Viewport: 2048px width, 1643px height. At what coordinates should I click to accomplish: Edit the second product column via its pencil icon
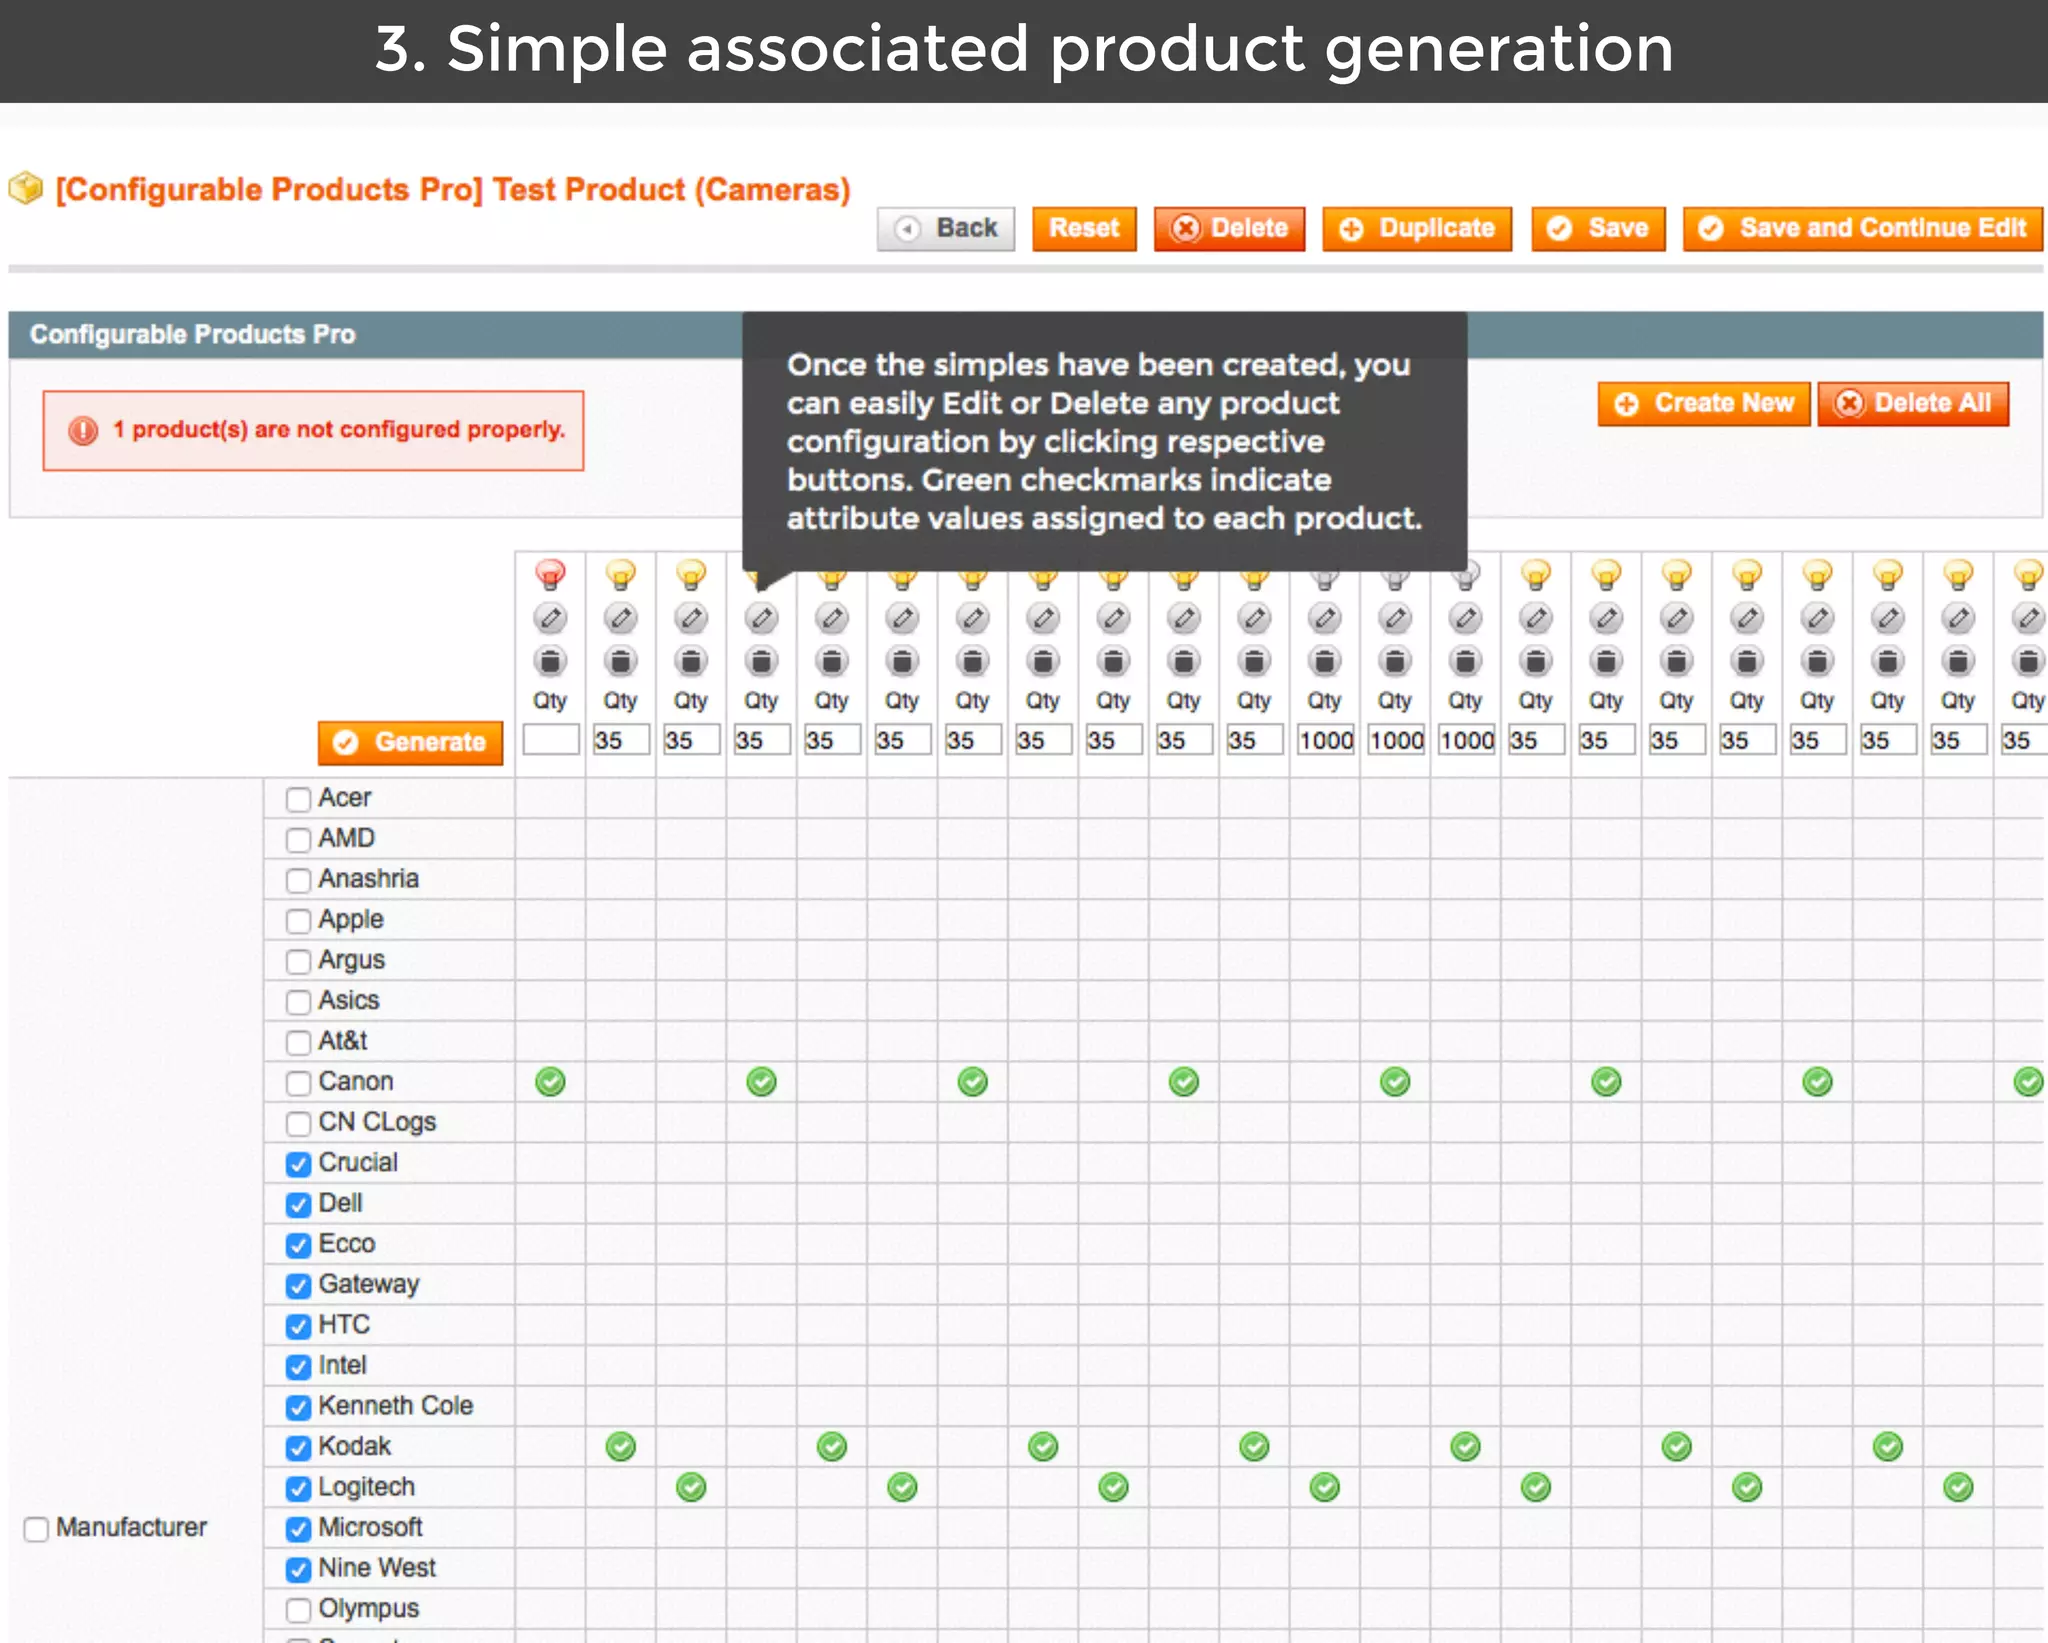point(620,618)
